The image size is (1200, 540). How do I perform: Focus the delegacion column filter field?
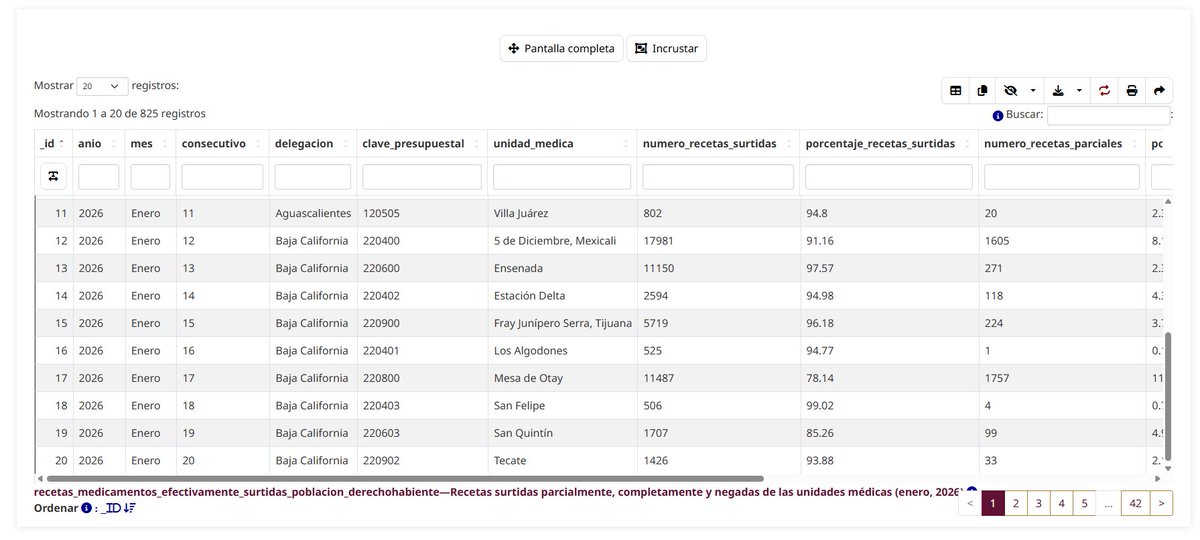click(312, 176)
